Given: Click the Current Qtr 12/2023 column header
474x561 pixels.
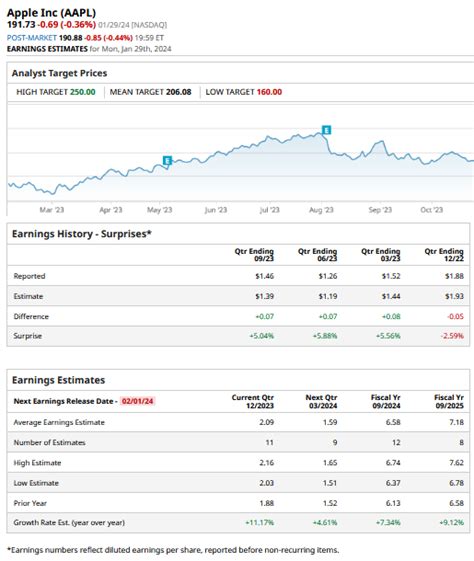Looking at the screenshot, I should [253, 401].
